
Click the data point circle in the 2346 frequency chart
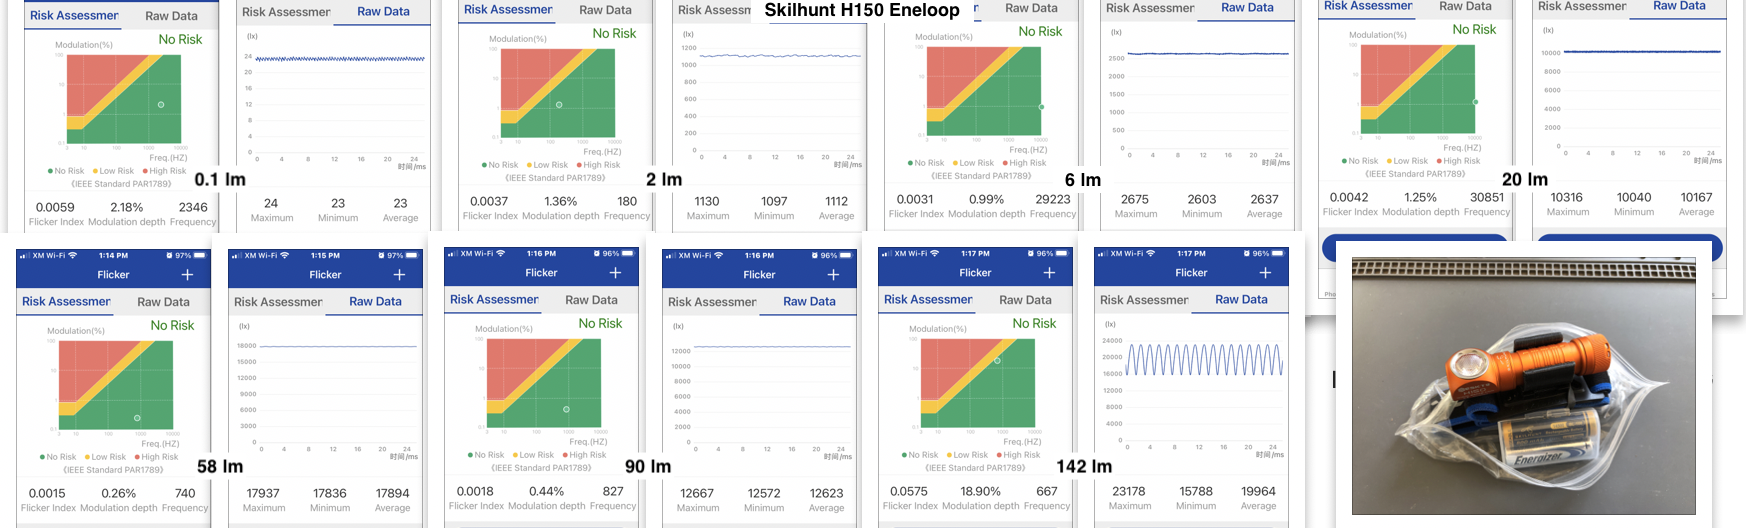pyautogui.click(x=161, y=104)
